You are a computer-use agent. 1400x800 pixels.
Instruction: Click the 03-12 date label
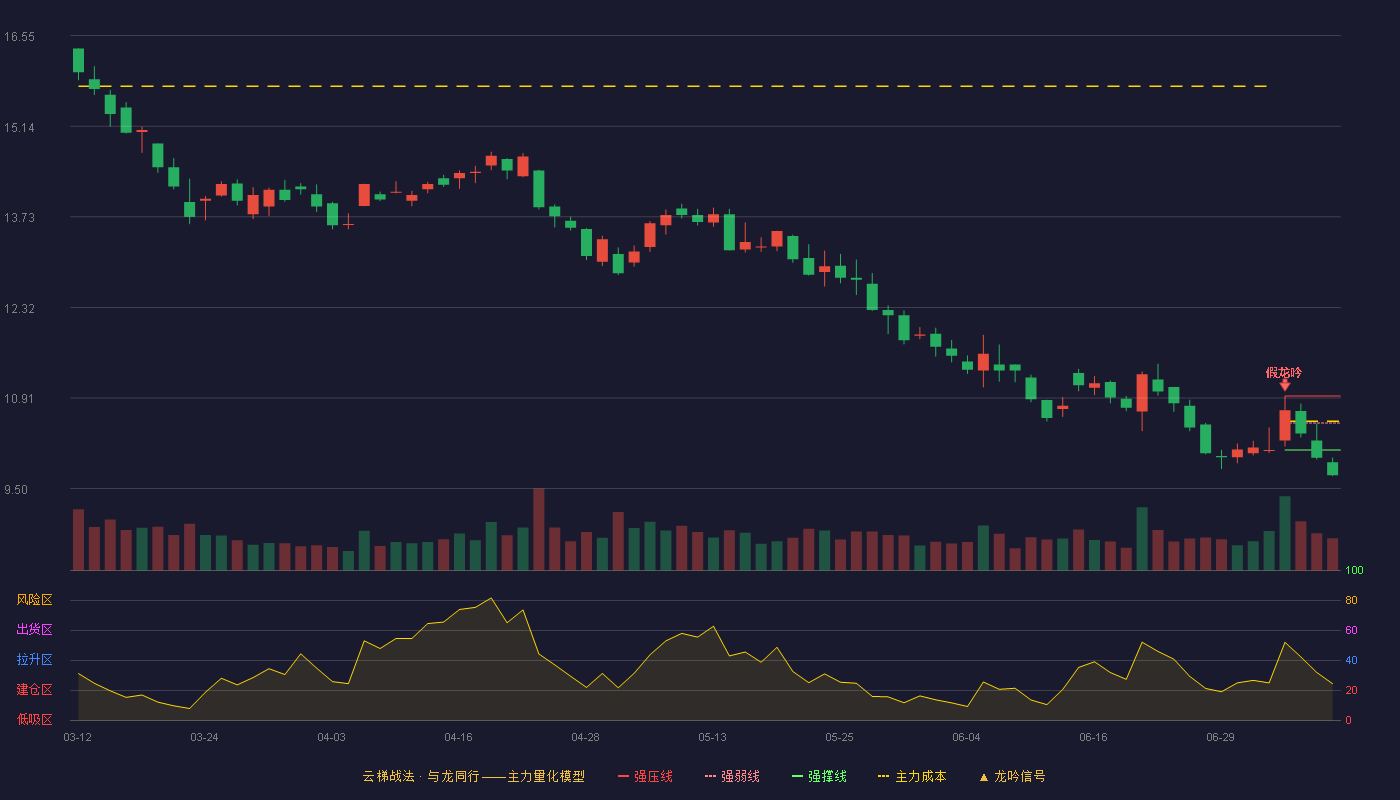coord(78,737)
